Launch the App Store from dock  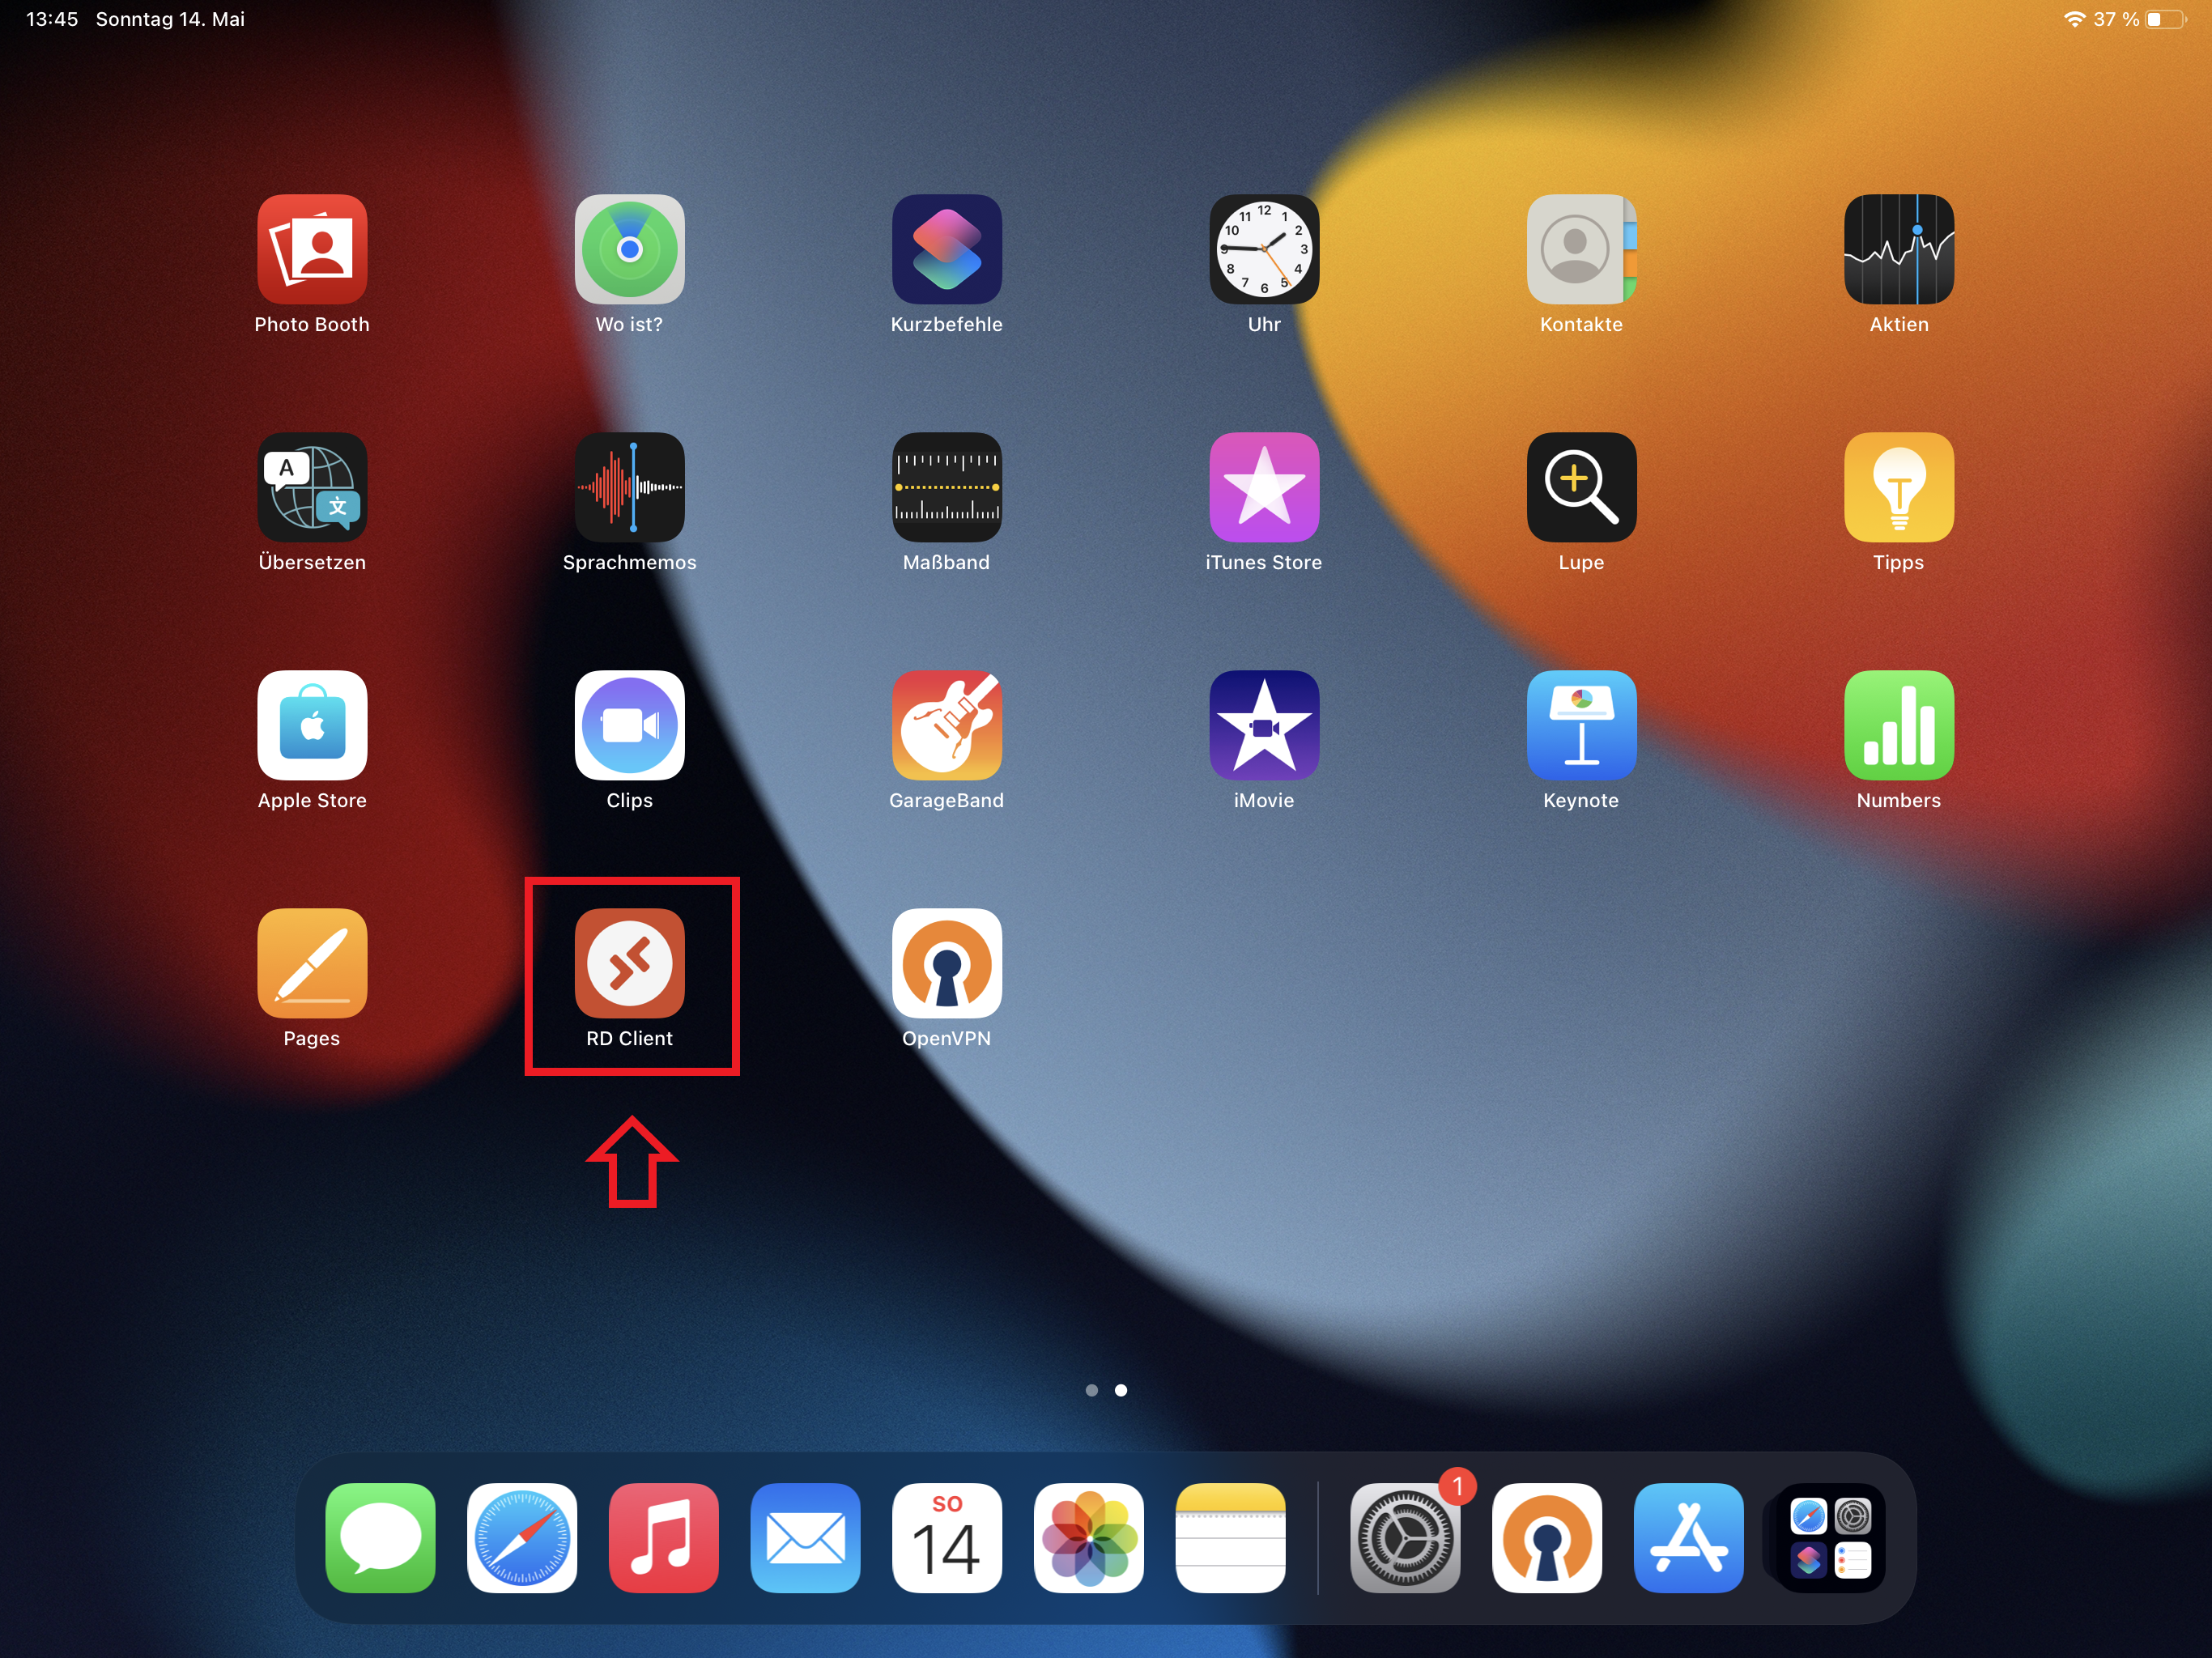(1689, 1538)
